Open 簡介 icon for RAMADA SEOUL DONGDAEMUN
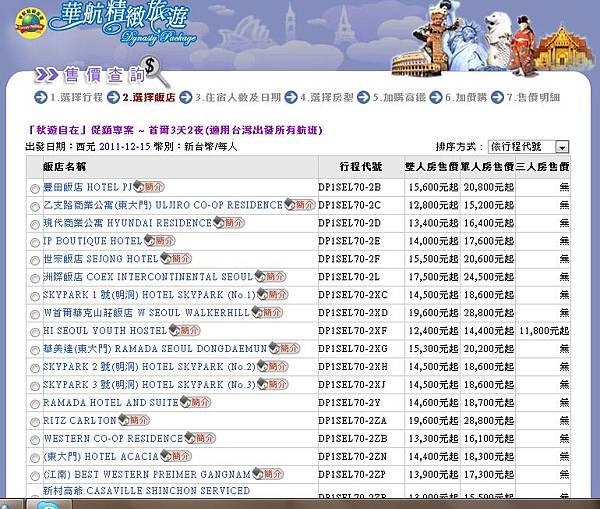The width and height of the screenshot is (600, 509). pyautogui.click(x=284, y=348)
